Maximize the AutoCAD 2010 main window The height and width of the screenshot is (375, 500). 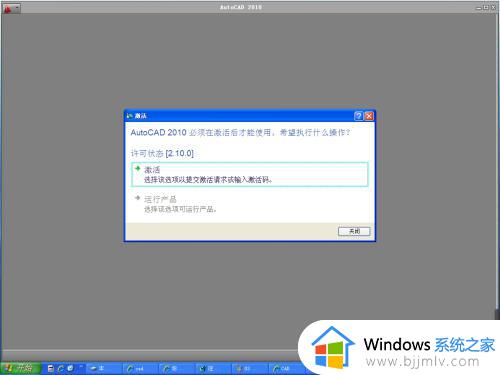[x=486, y=7]
